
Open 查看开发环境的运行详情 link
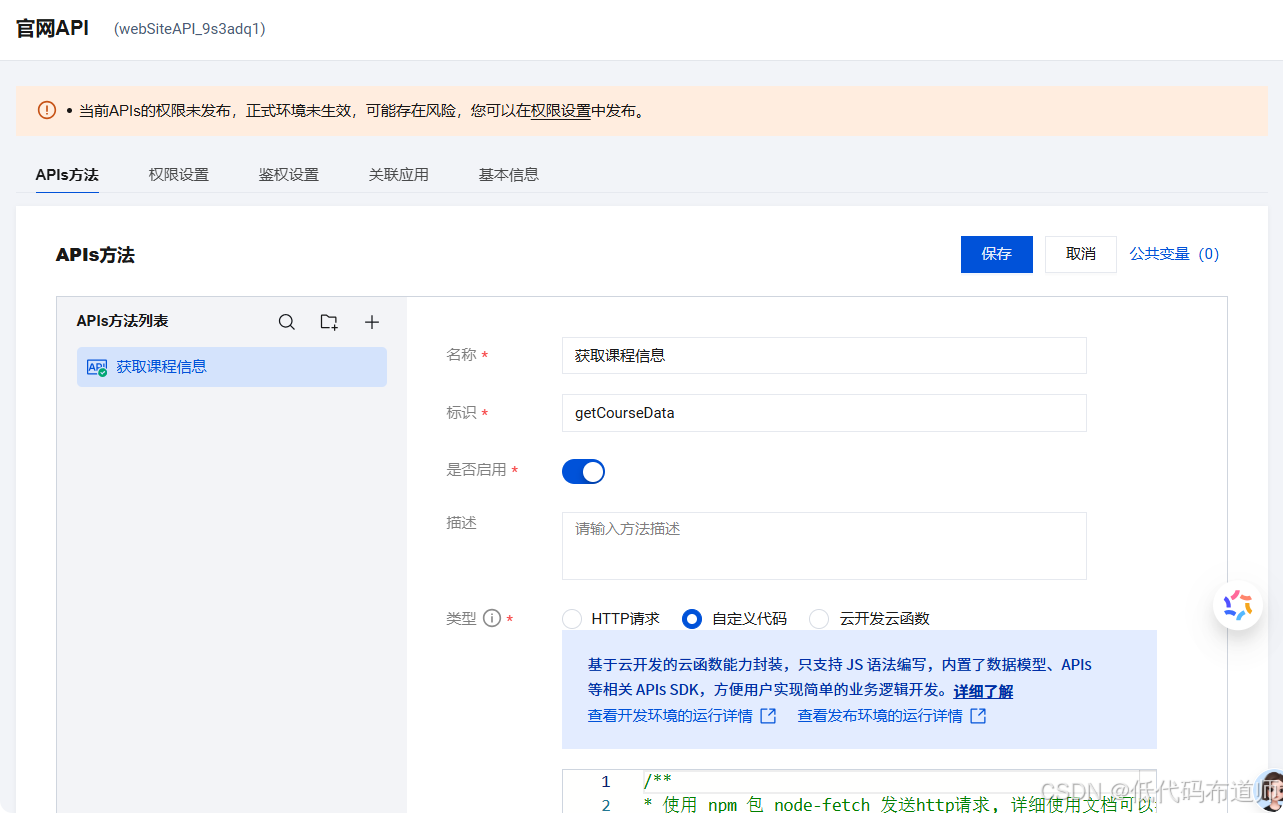(x=670, y=716)
